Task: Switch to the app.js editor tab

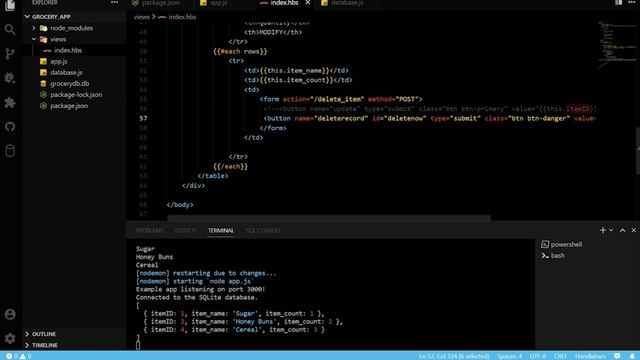Action: (218, 3)
